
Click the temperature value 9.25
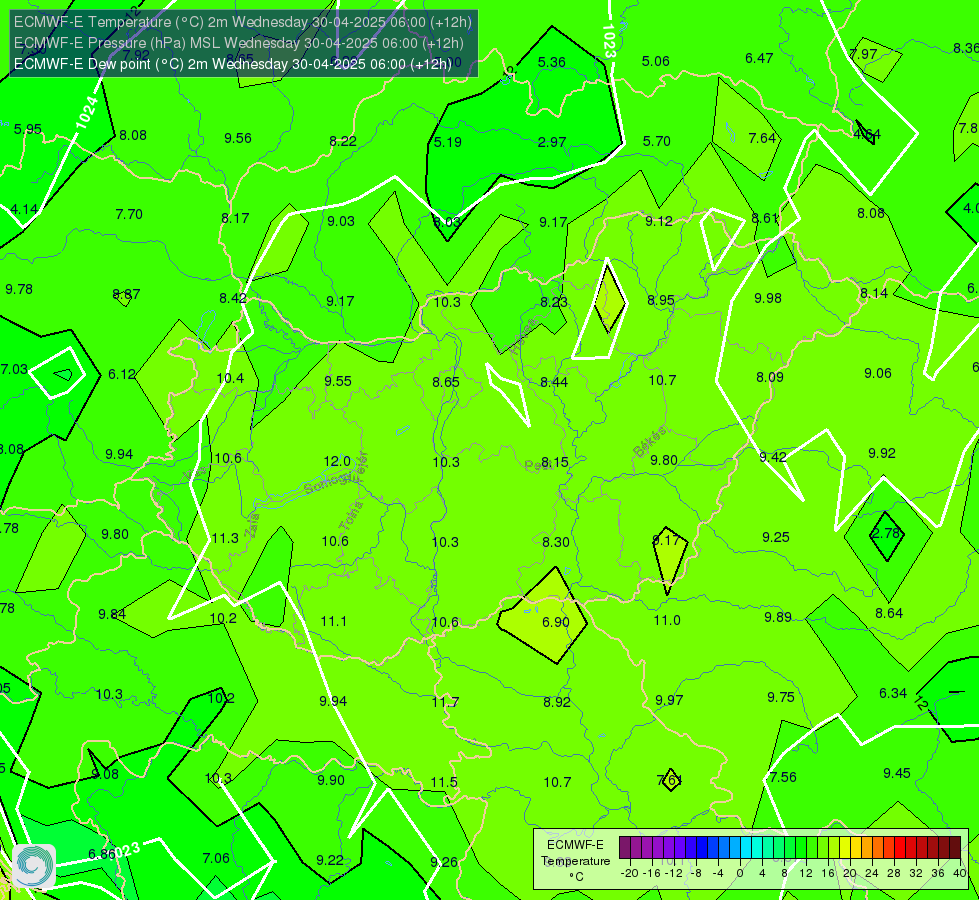[x=775, y=537]
